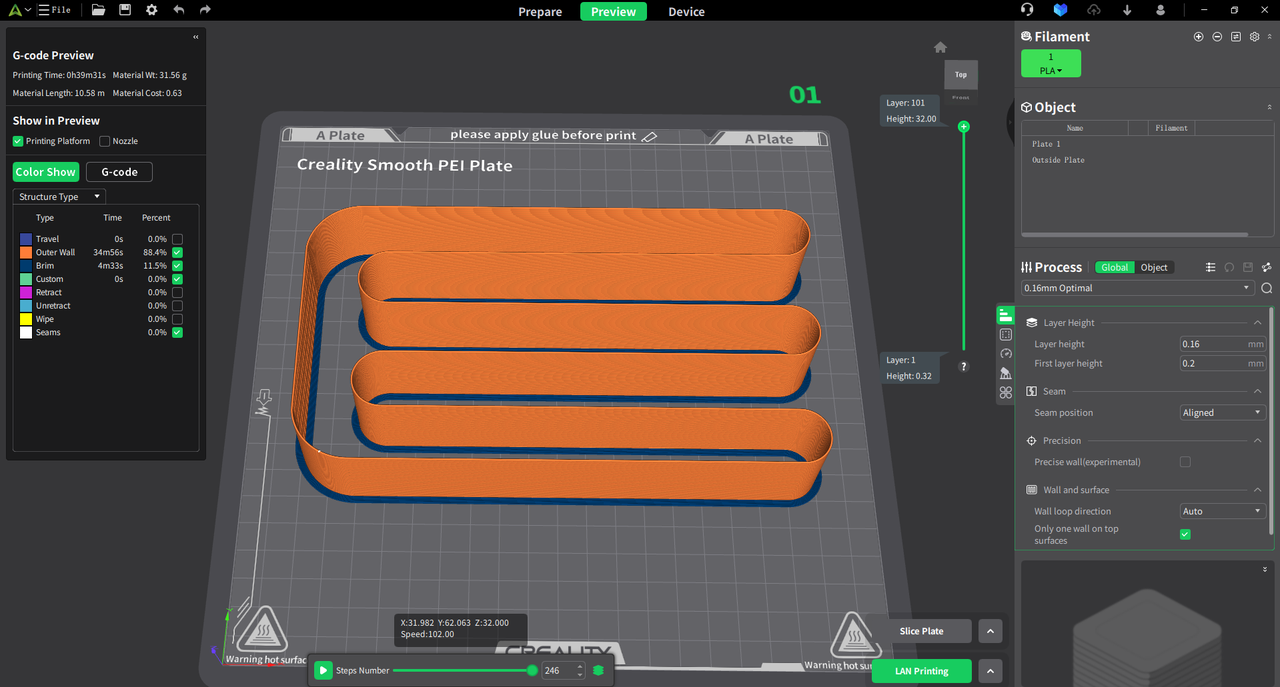The width and height of the screenshot is (1280, 687).
Task: Turn off 'Only one wall on top surfaces'
Action: (1185, 534)
